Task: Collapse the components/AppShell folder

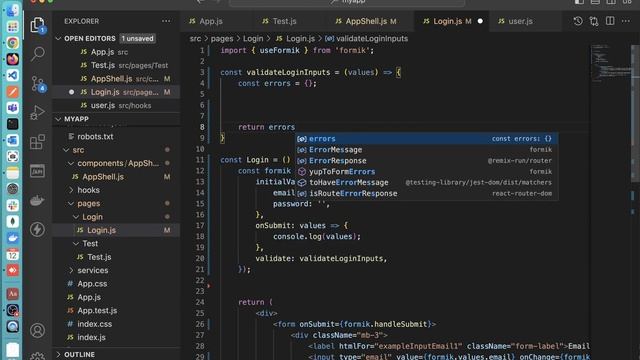Action: coord(71,163)
